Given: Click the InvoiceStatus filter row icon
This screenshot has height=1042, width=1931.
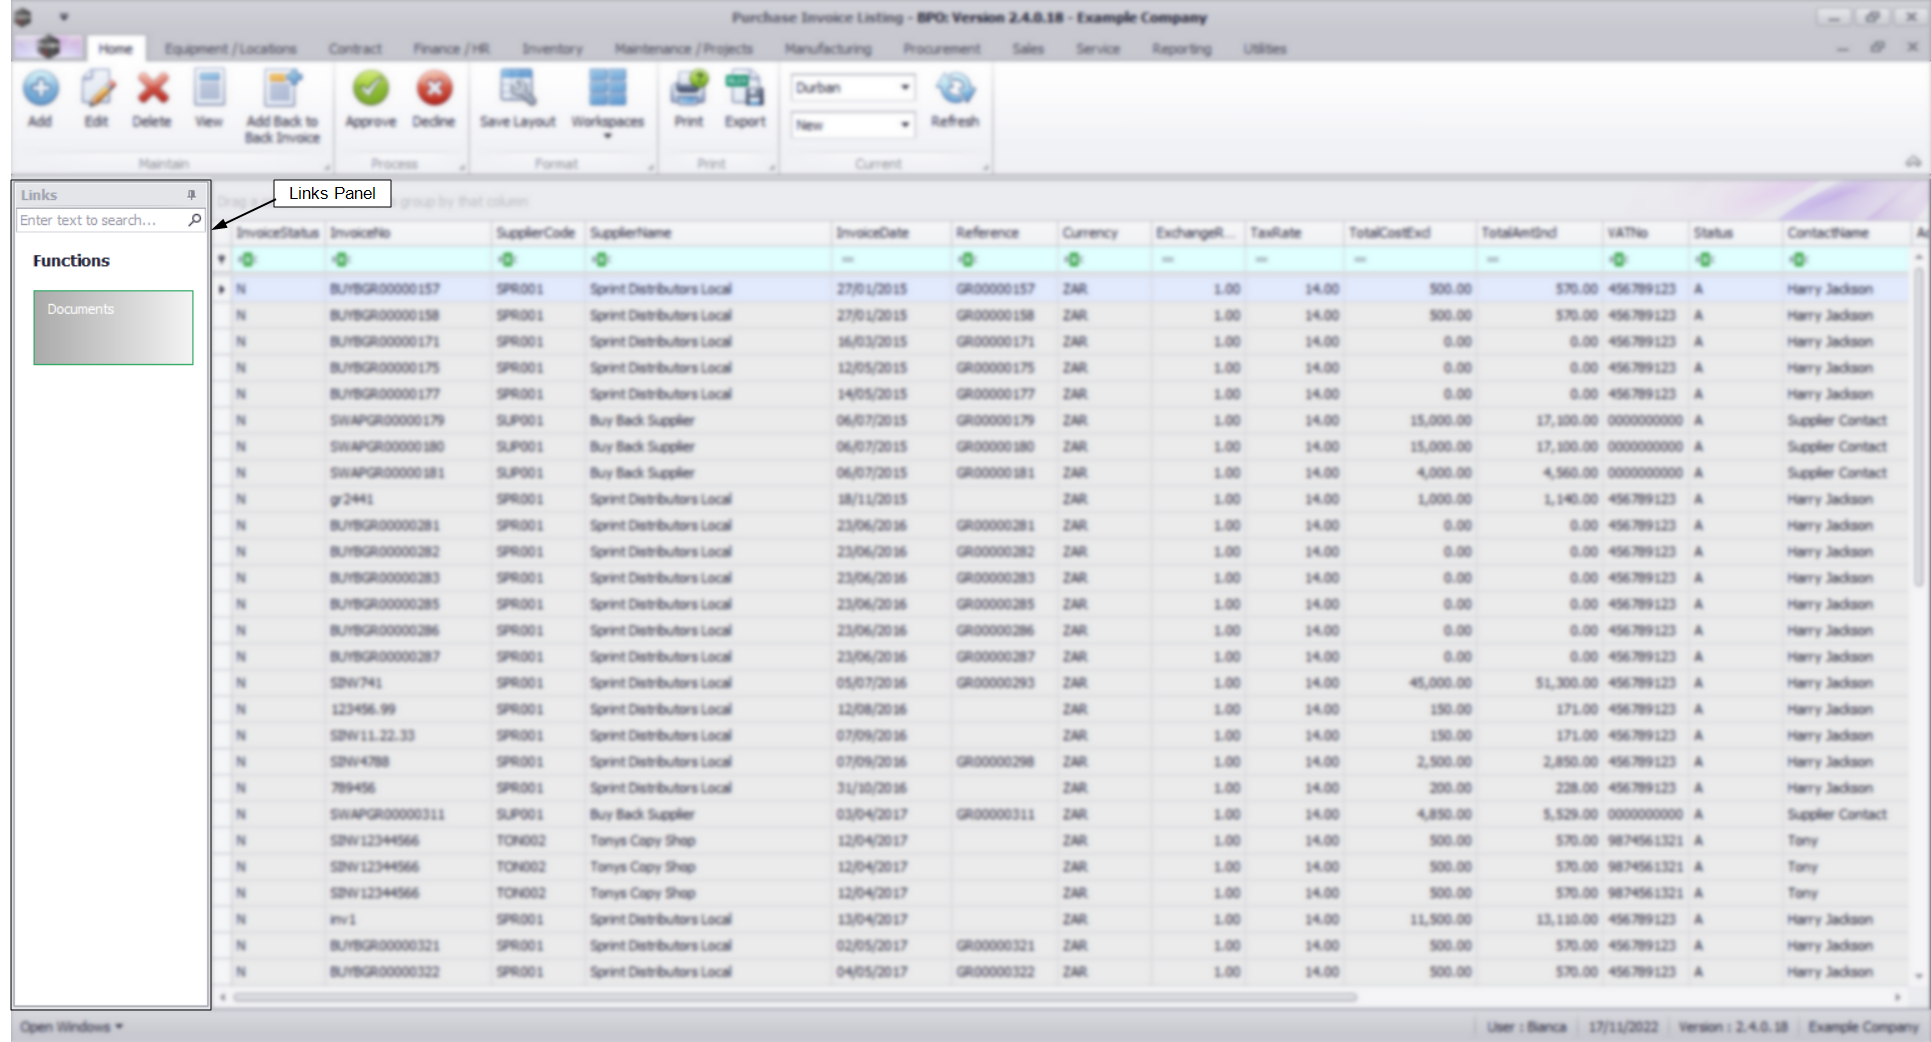Looking at the screenshot, I should coord(247,260).
